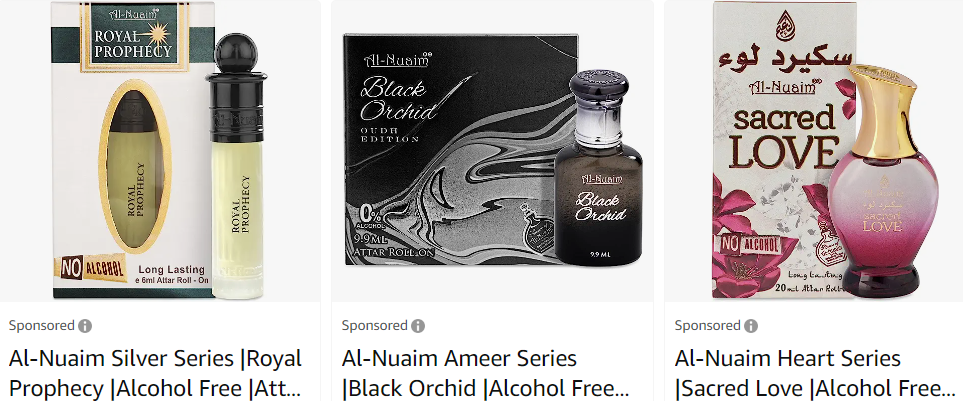Click info icon beside Royal Prophecy Sponsored label
This screenshot has height=401, width=963.
(85, 326)
